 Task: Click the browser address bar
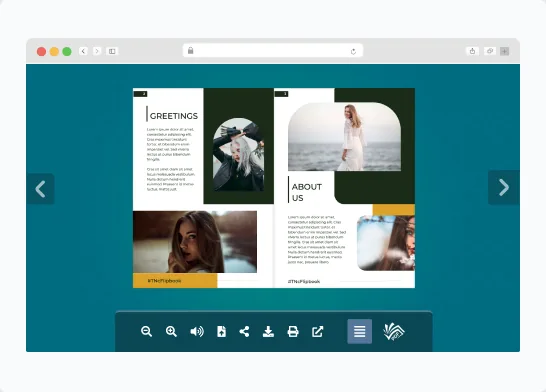point(273,51)
